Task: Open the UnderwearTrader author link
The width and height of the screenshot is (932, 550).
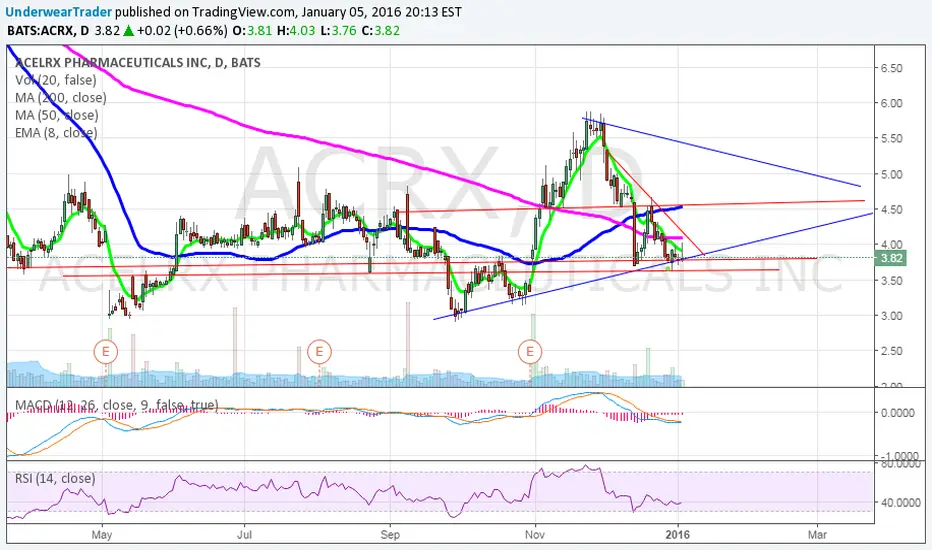Action: pyautogui.click(x=58, y=11)
